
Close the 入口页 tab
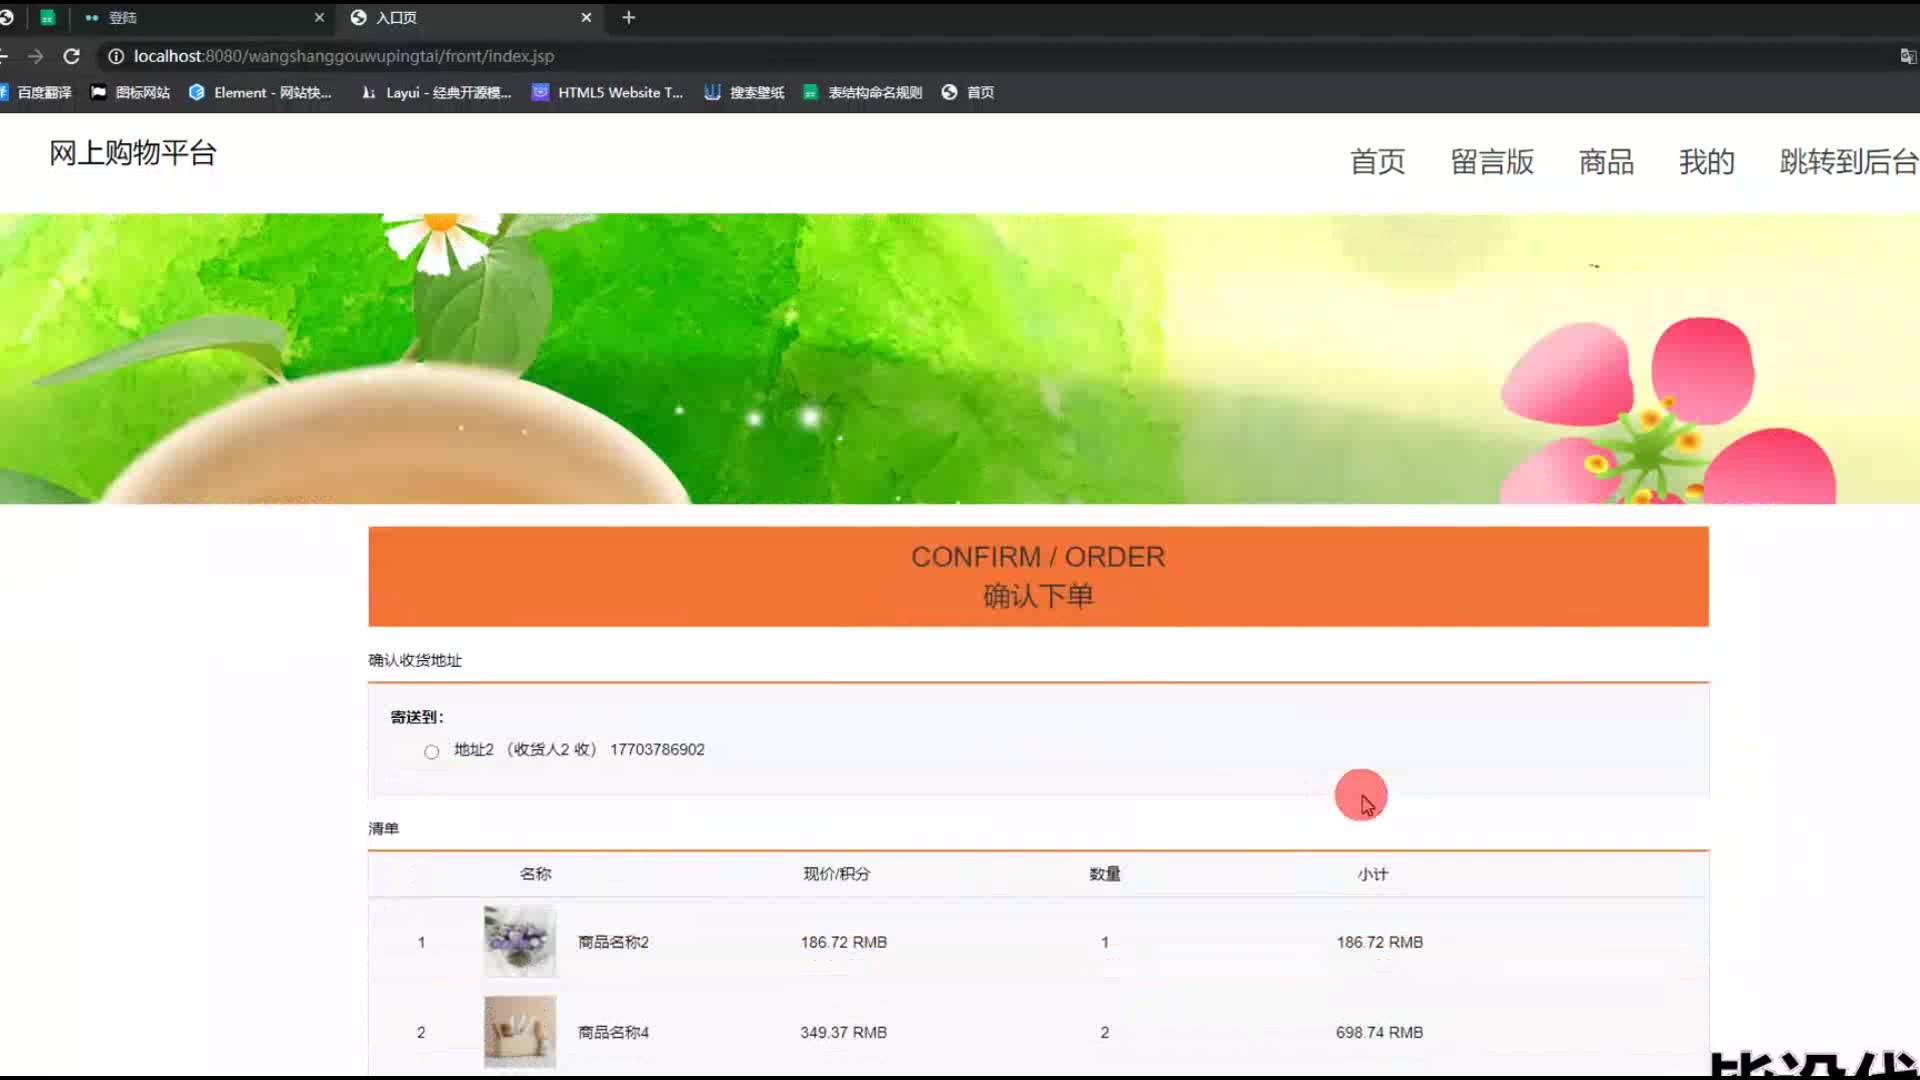(x=586, y=17)
